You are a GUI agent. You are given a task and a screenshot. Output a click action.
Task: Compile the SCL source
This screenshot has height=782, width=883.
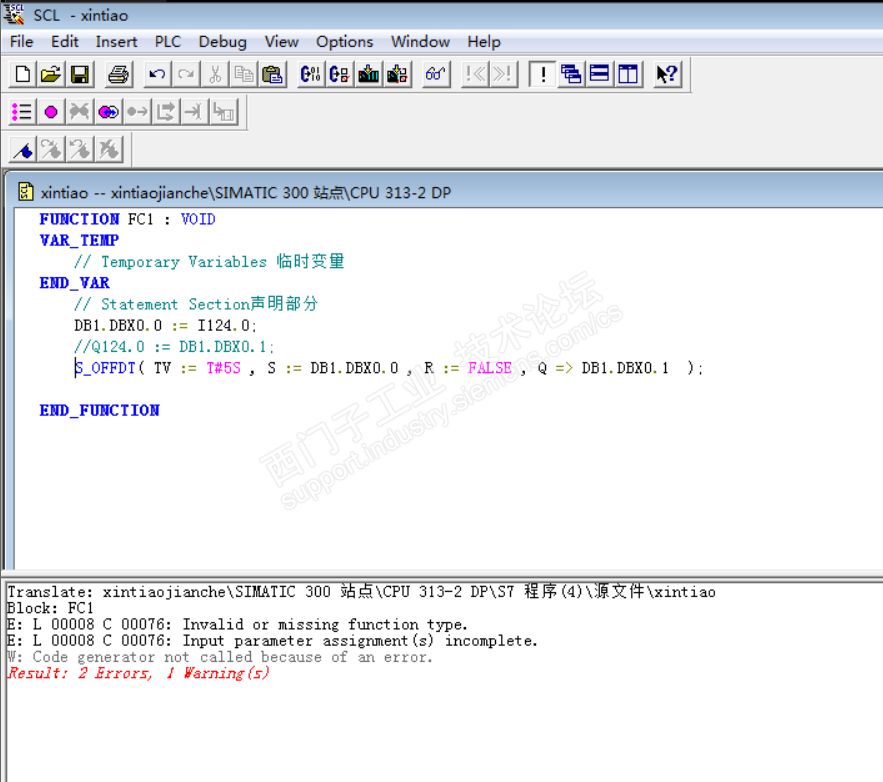coord(310,74)
